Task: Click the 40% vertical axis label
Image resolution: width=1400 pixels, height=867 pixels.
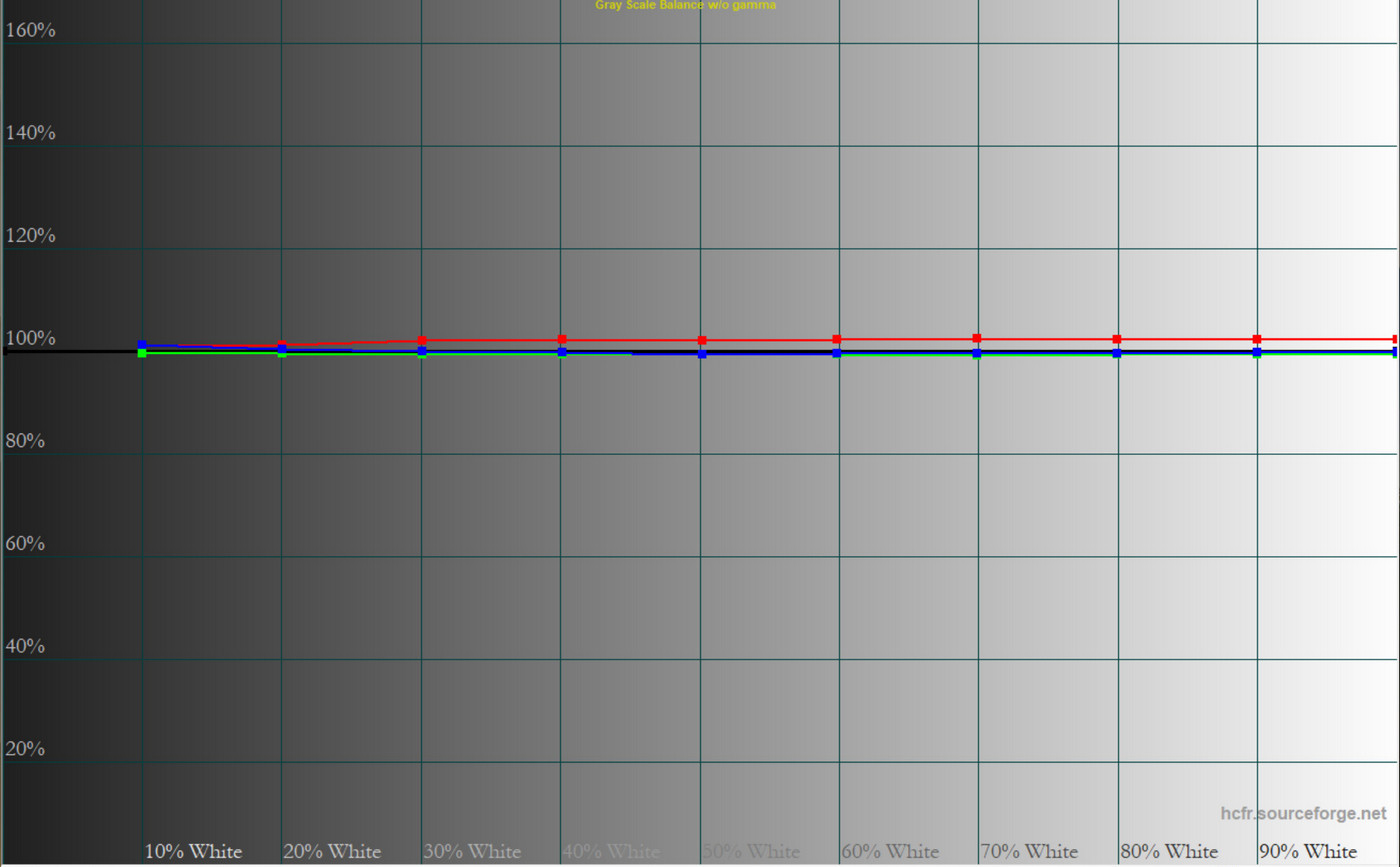Action: (x=25, y=646)
